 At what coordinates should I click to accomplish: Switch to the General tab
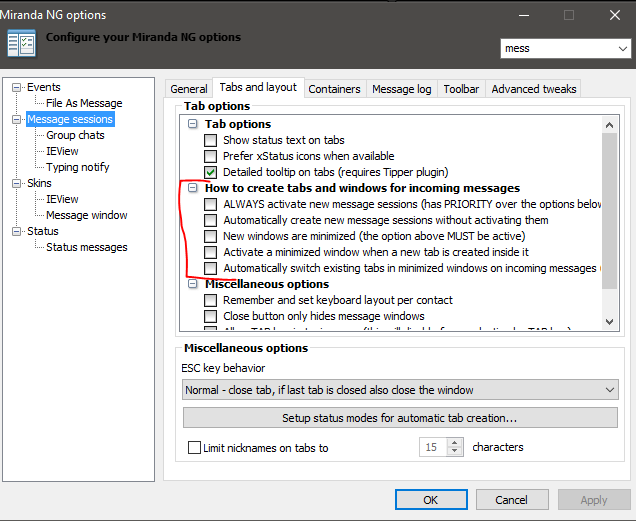tap(189, 89)
